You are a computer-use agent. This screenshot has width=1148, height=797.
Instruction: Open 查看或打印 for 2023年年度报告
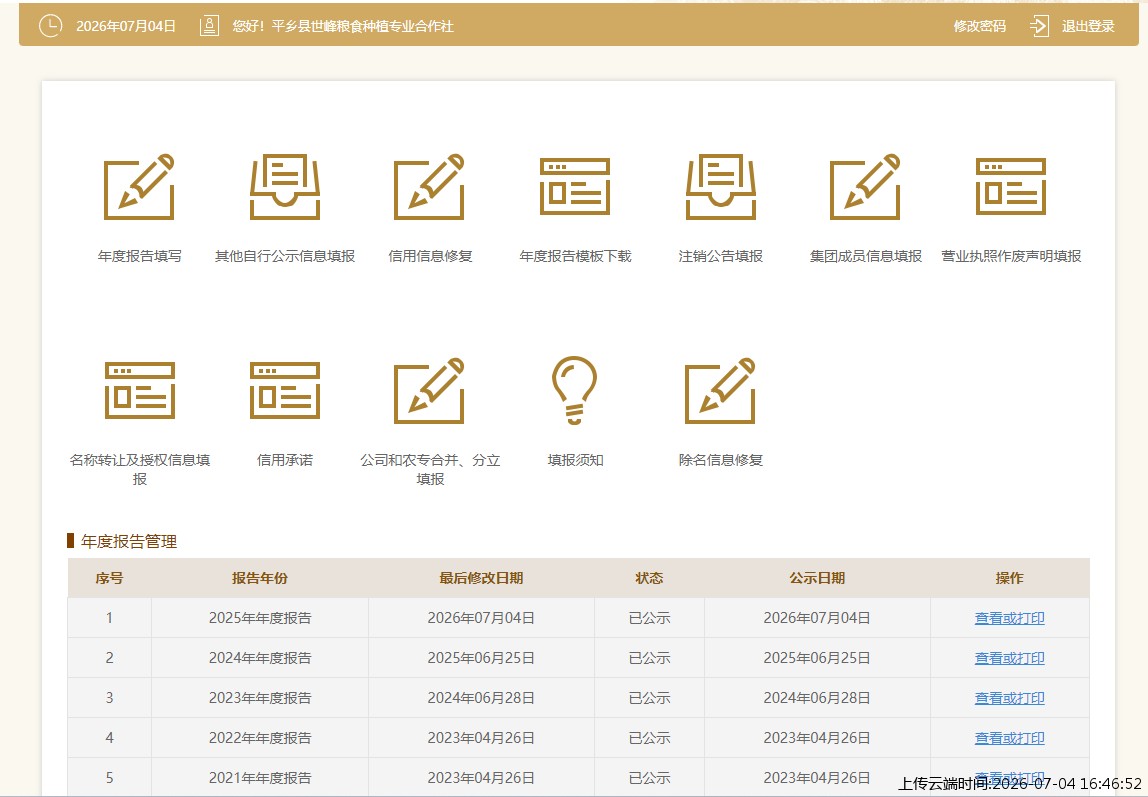click(1009, 698)
